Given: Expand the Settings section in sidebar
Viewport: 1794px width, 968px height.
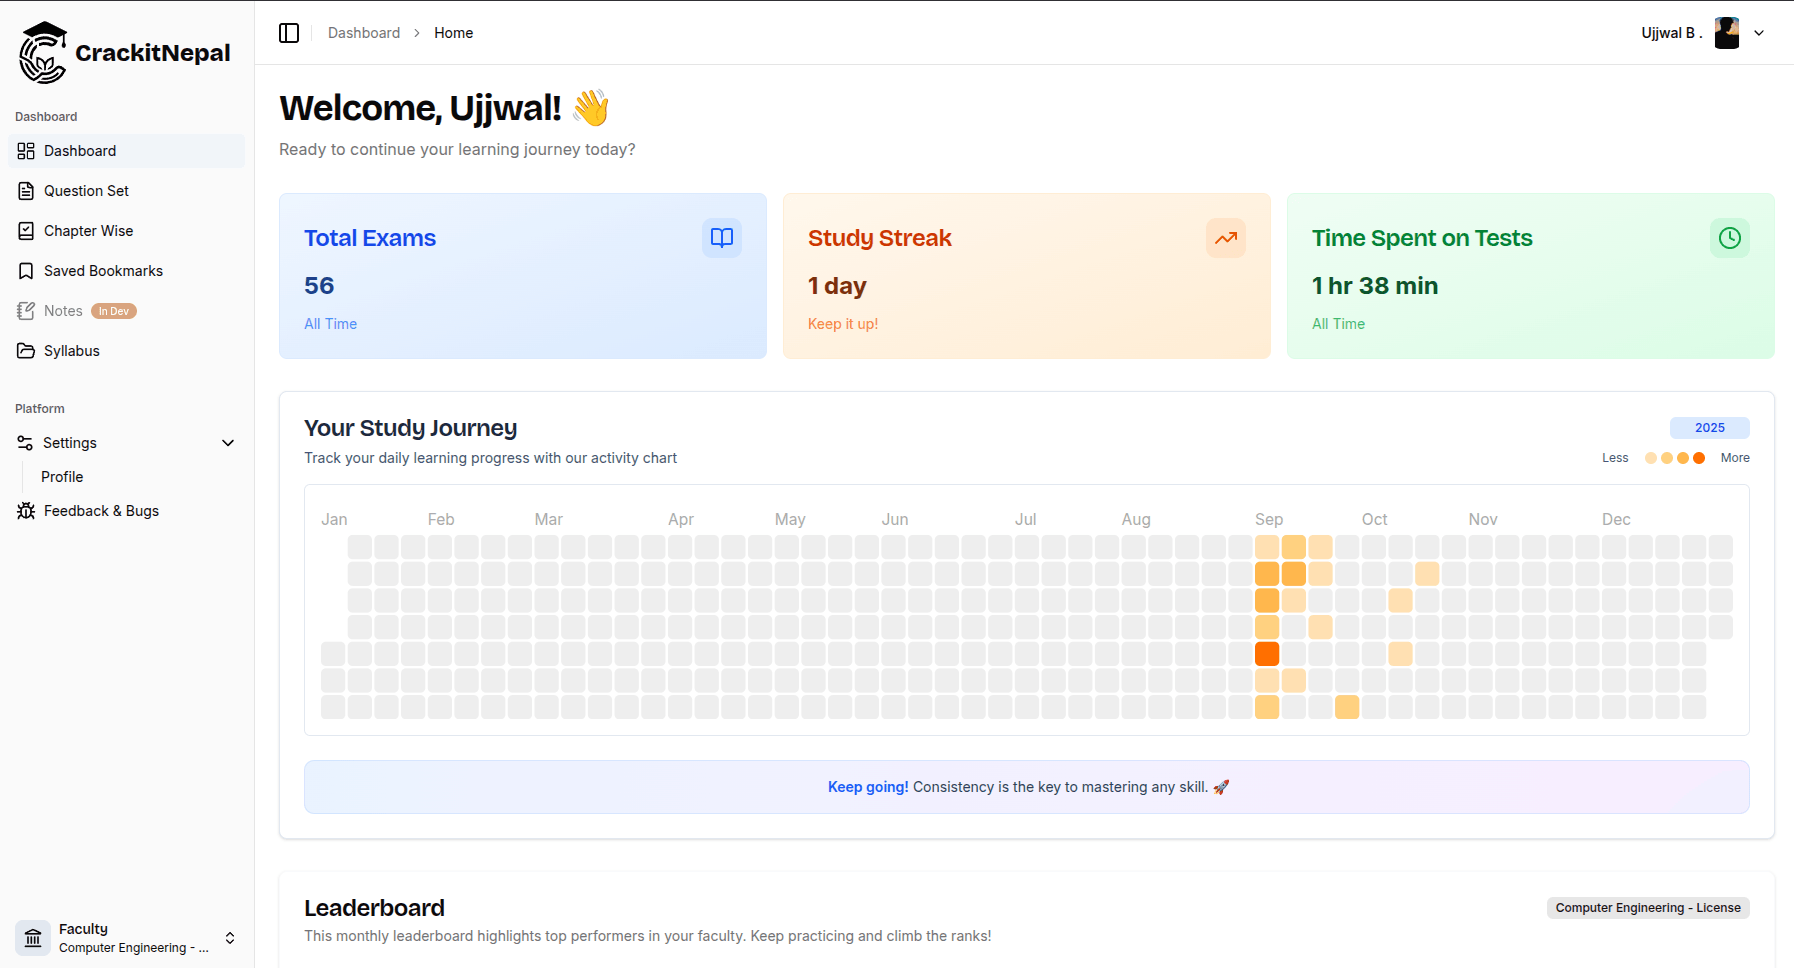Looking at the screenshot, I should pos(70,442).
